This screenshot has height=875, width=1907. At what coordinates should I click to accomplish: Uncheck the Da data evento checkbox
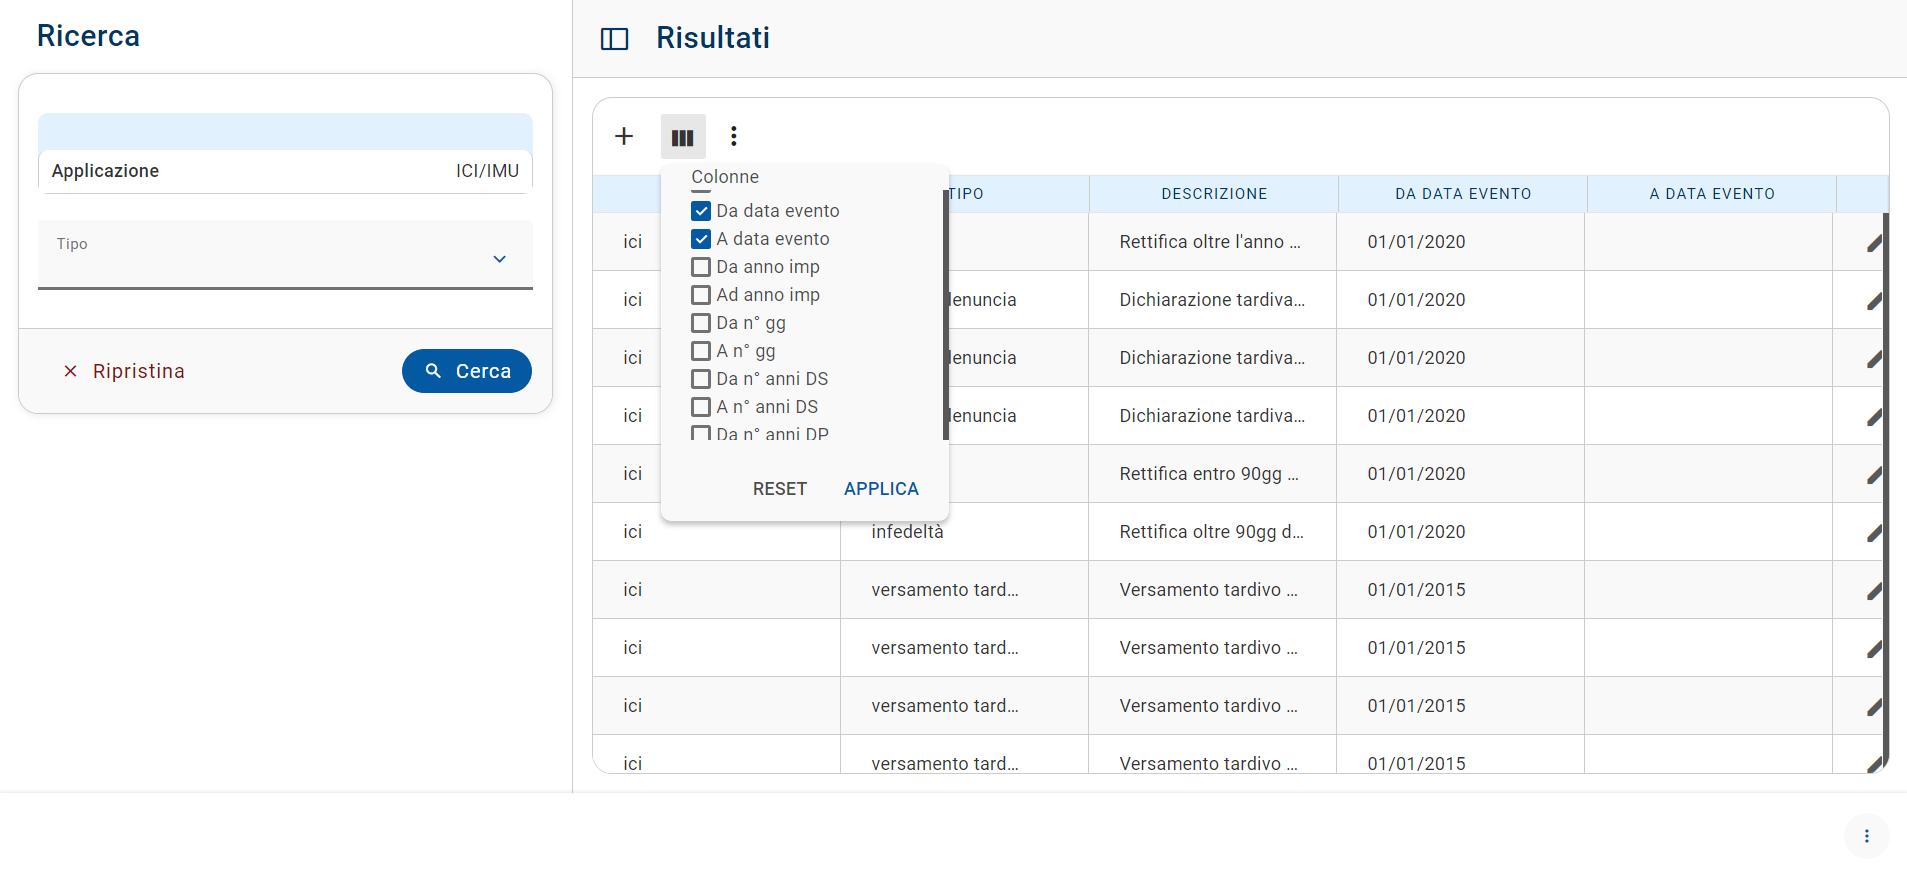pyautogui.click(x=701, y=211)
